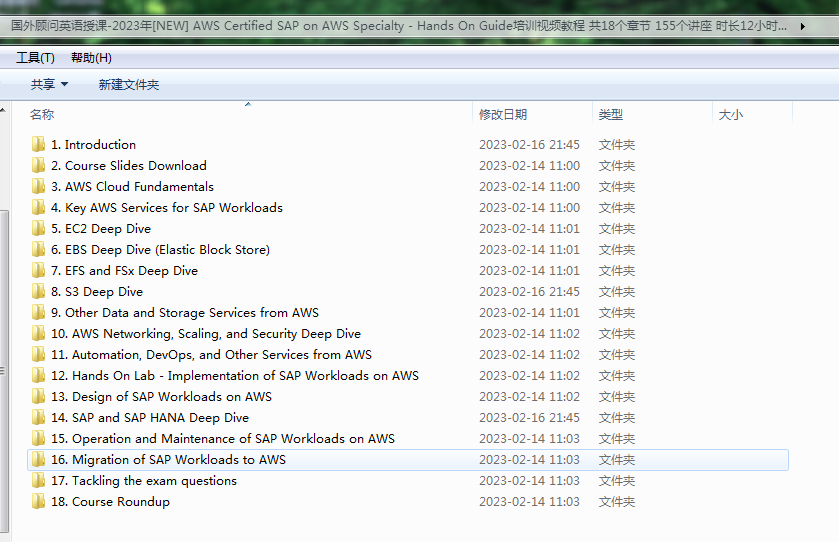839x542 pixels.
Task: Select name 14. SAP and SAP HANA Deep Dive
Action: click(150, 417)
